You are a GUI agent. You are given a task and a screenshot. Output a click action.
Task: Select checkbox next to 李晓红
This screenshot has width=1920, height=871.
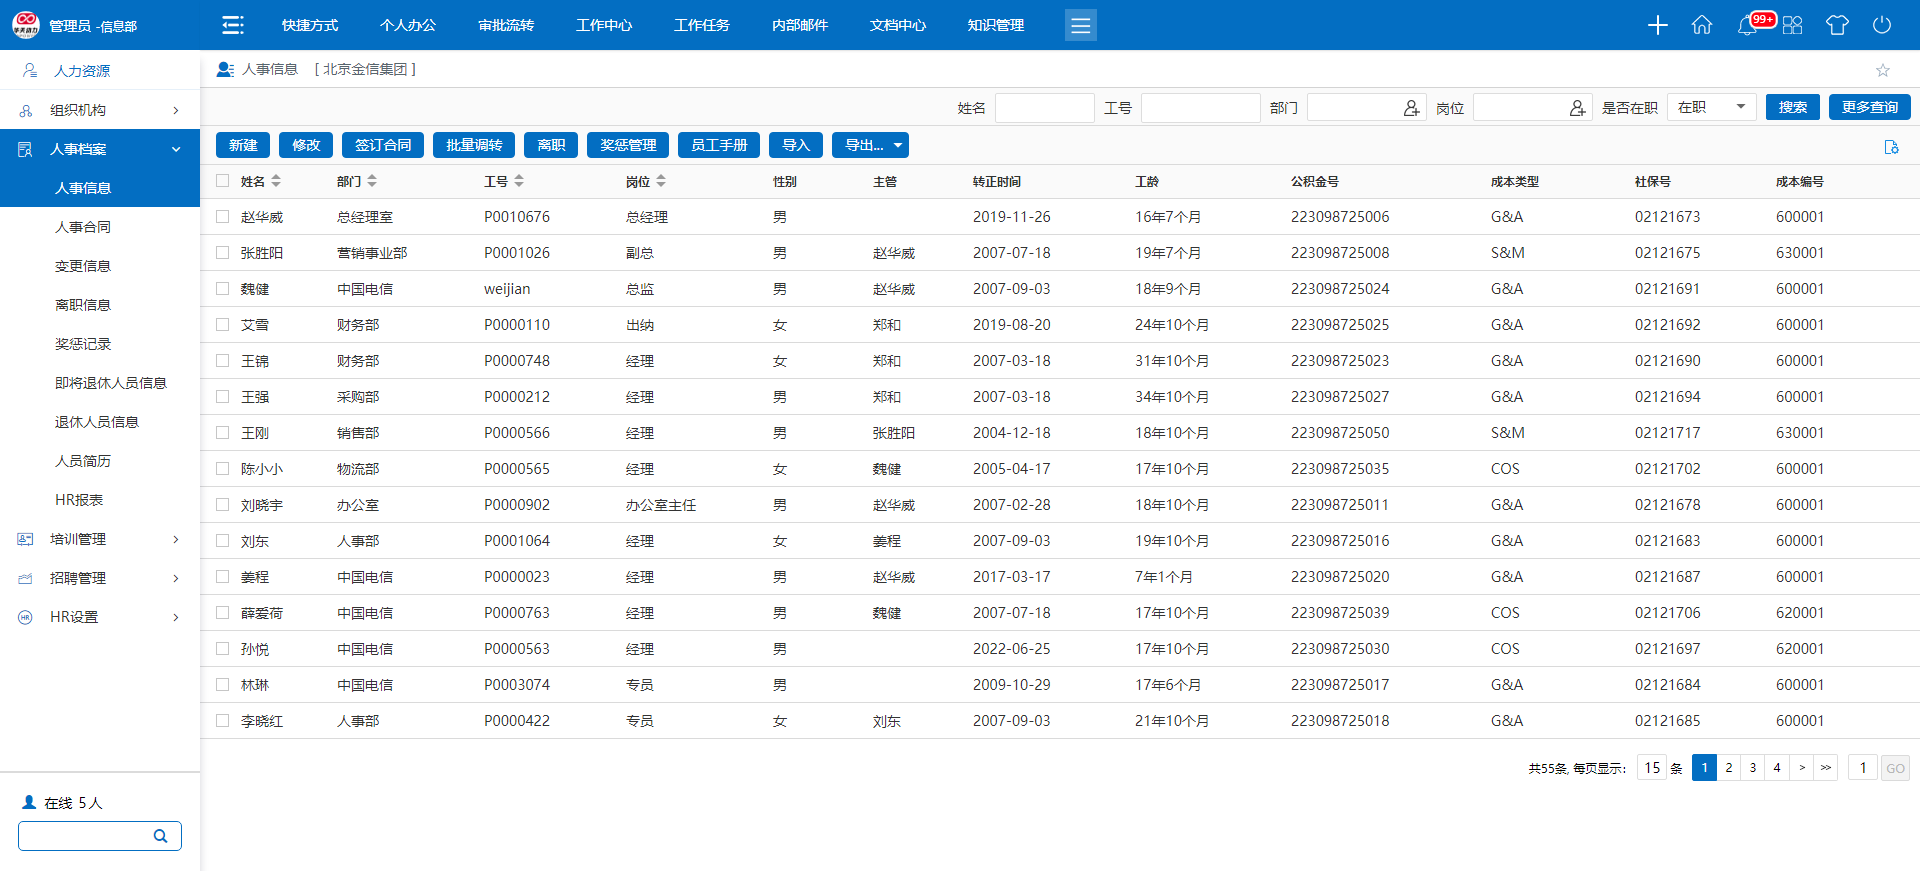223,720
